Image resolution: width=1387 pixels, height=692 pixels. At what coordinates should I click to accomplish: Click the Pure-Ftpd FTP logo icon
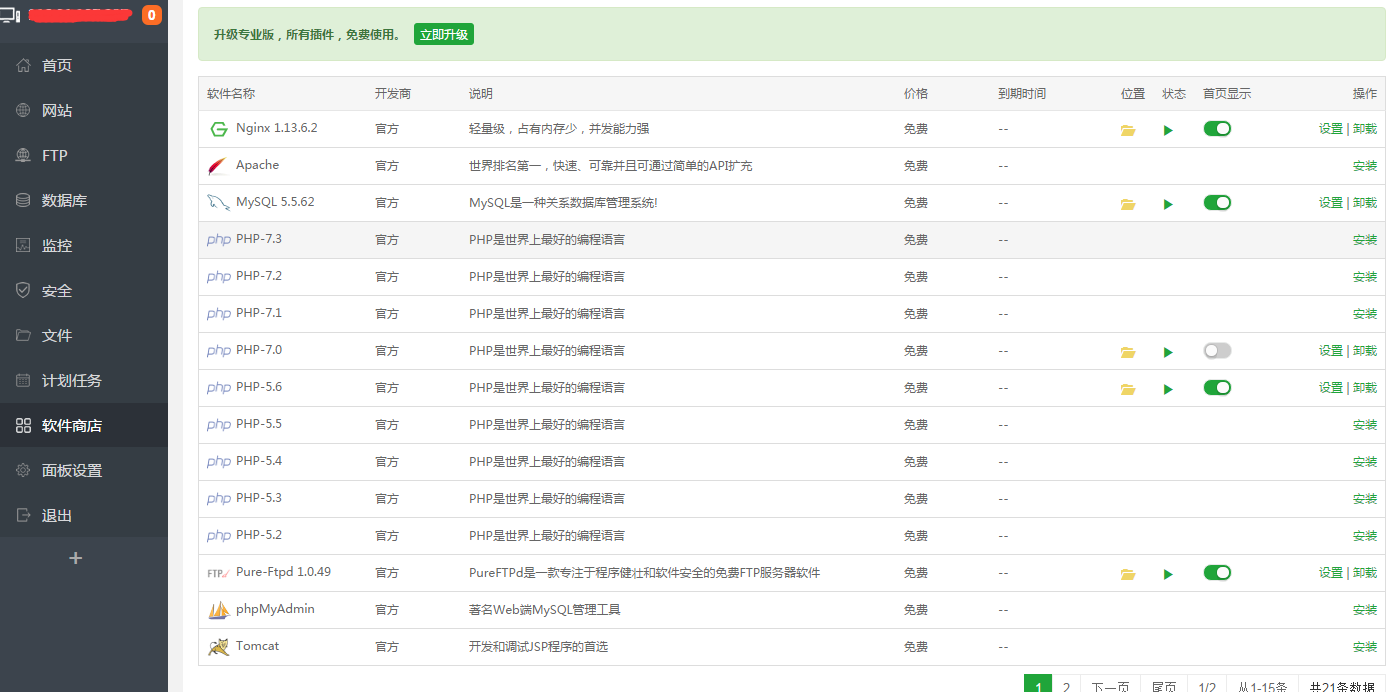coord(218,573)
